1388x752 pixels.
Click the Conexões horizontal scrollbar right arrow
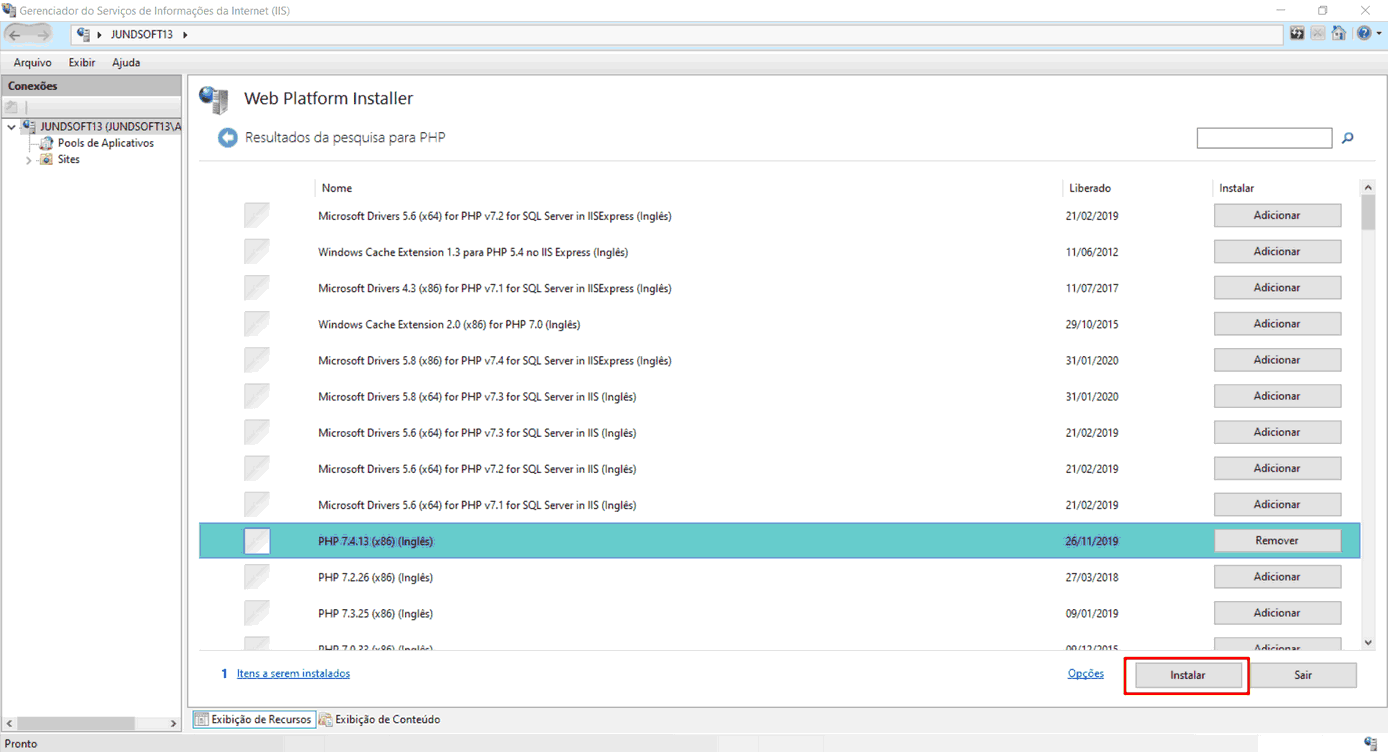[173, 723]
